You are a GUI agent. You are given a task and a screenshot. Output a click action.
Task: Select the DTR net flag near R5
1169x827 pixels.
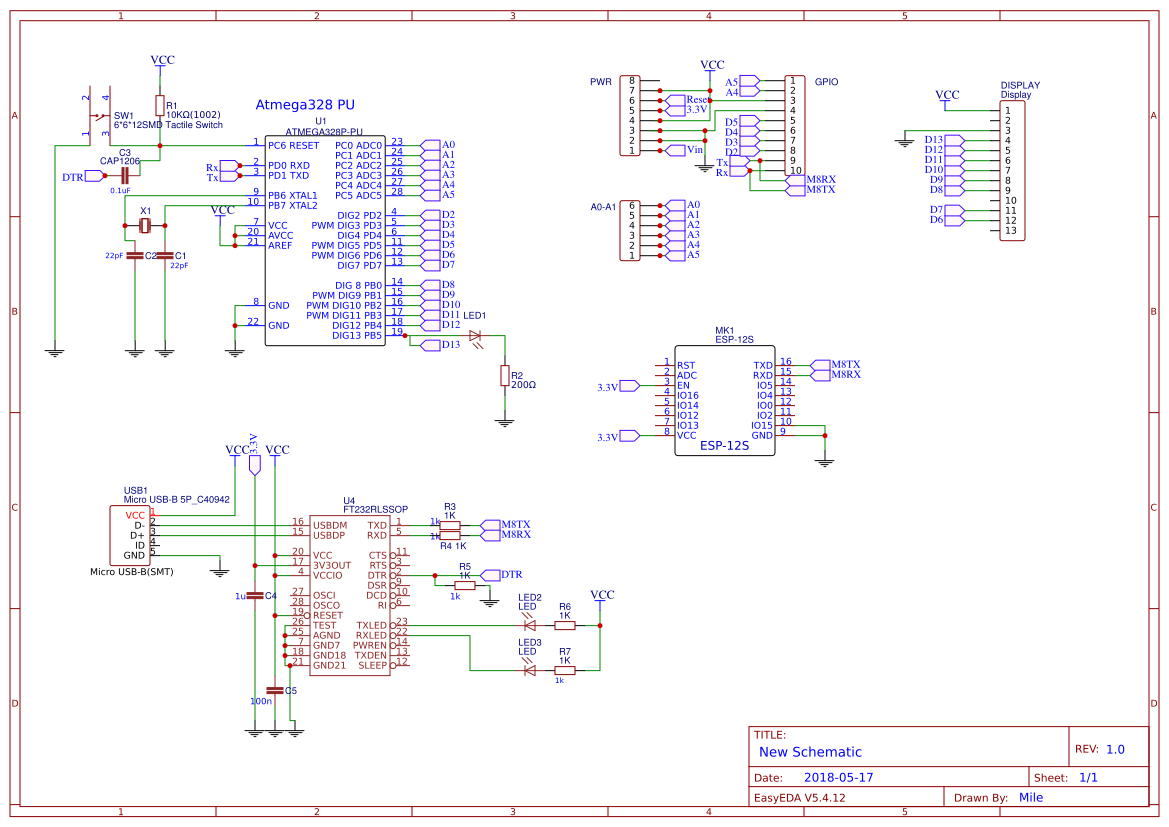(x=489, y=573)
